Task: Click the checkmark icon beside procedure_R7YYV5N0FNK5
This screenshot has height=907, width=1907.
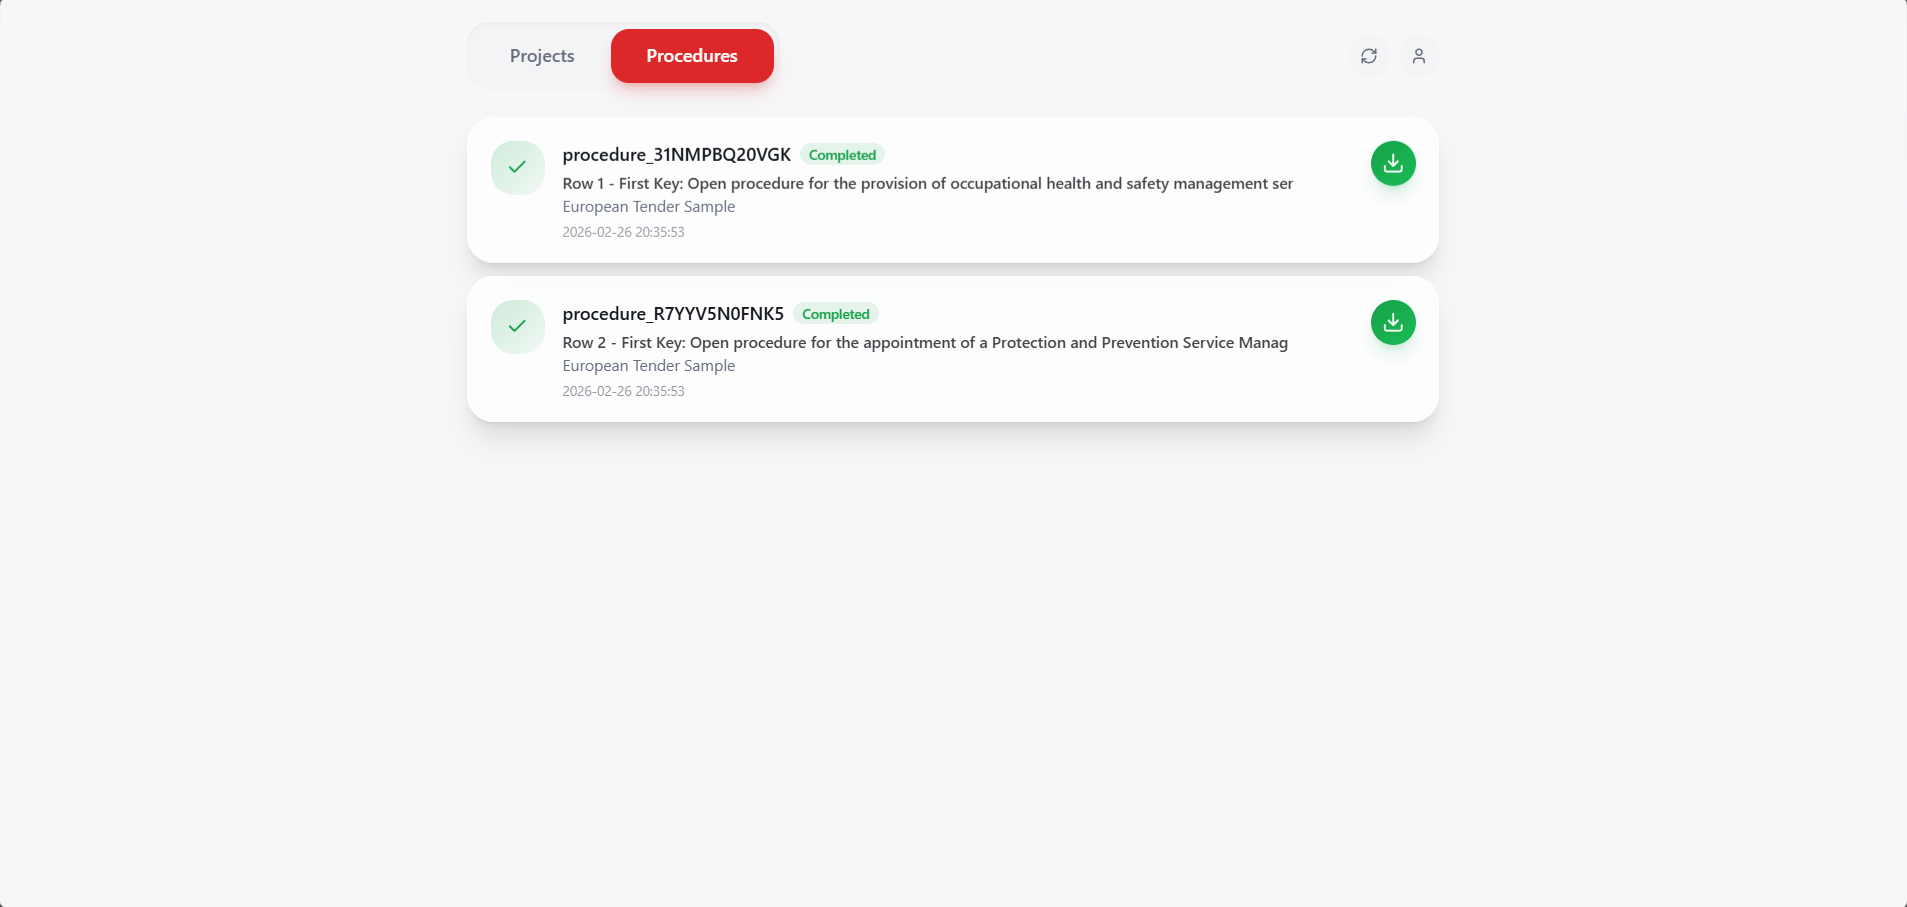Action: (x=517, y=326)
